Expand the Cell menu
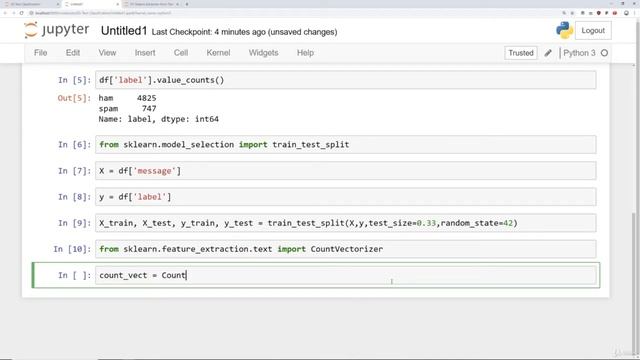The width and height of the screenshot is (640, 360). coord(181,53)
